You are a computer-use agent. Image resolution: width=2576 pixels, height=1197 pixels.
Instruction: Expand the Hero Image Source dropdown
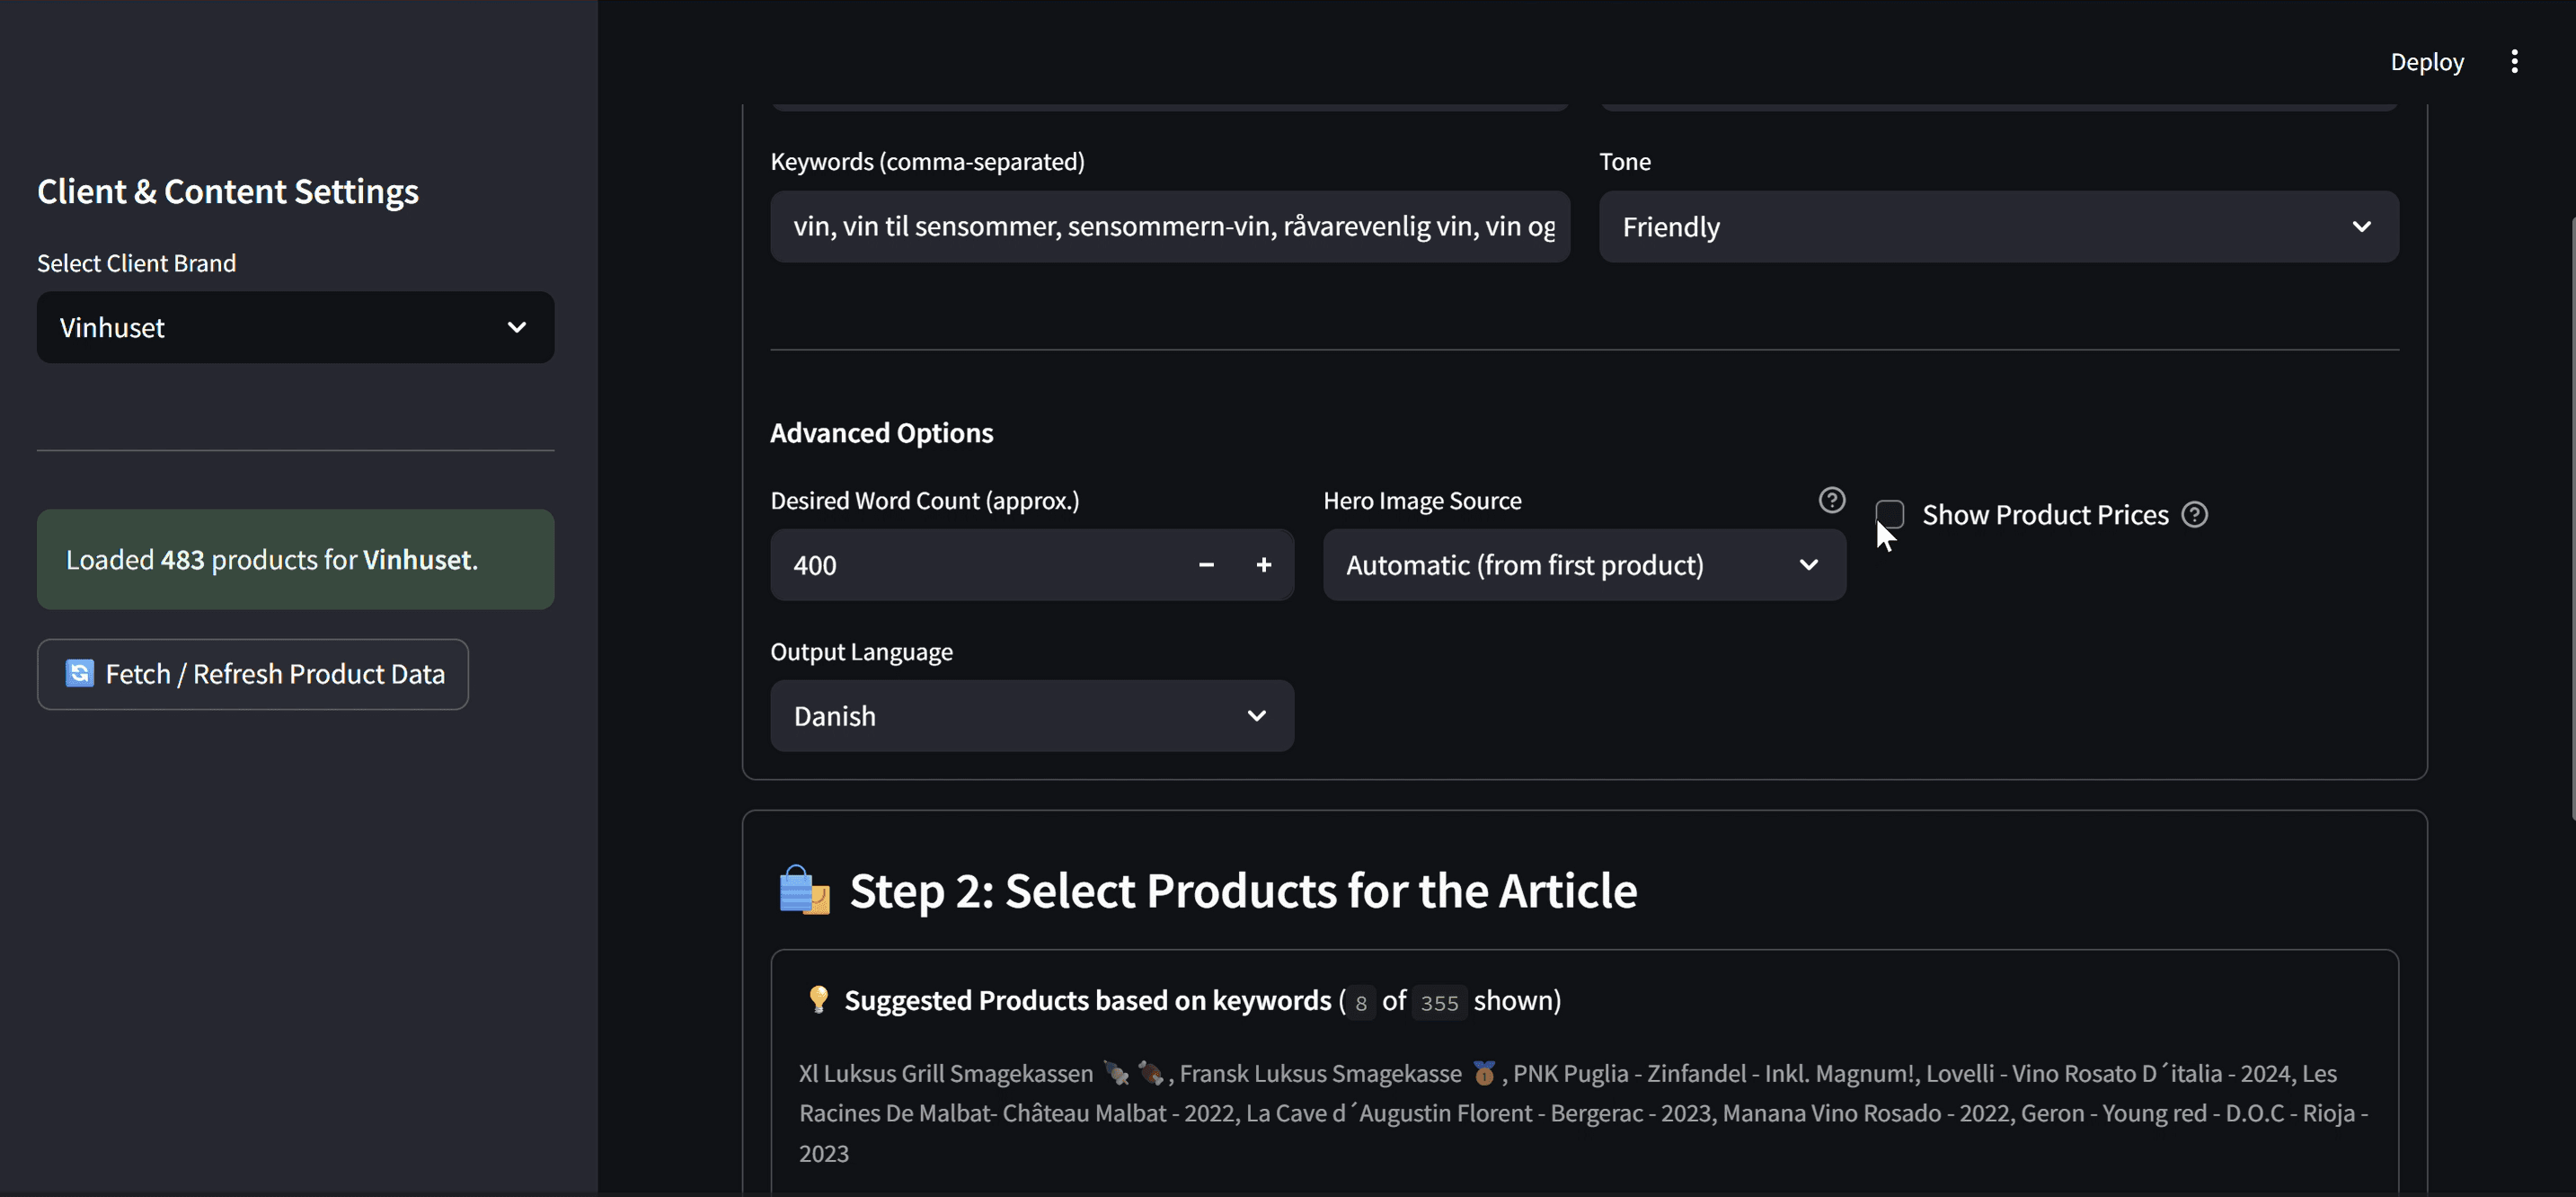[1584, 565]
